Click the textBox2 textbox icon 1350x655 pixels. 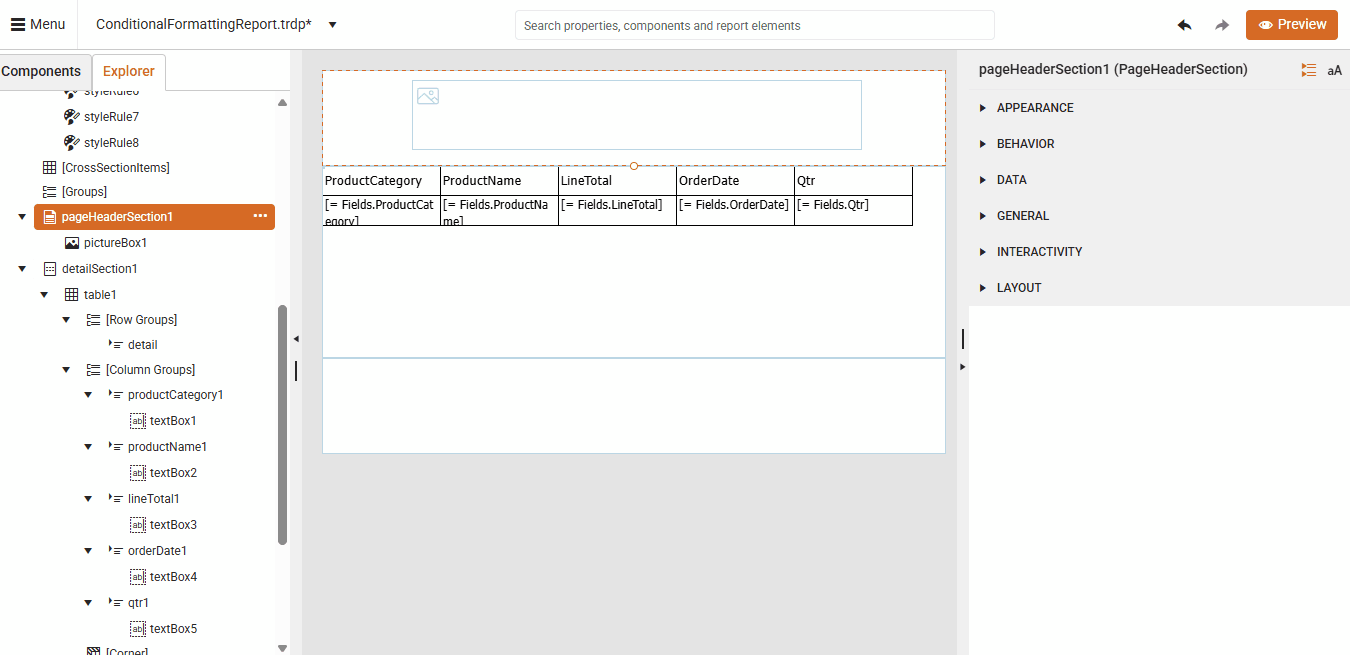click(x=138, y=473)
